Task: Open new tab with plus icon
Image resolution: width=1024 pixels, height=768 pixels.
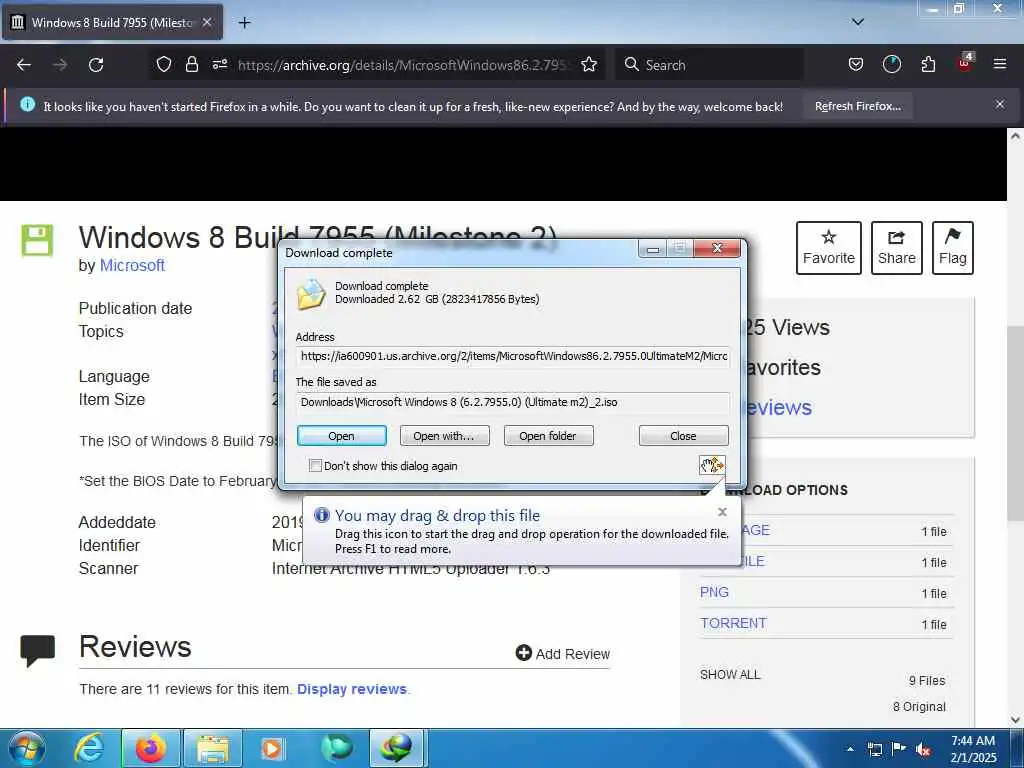Action: click(x=244, y=23)
